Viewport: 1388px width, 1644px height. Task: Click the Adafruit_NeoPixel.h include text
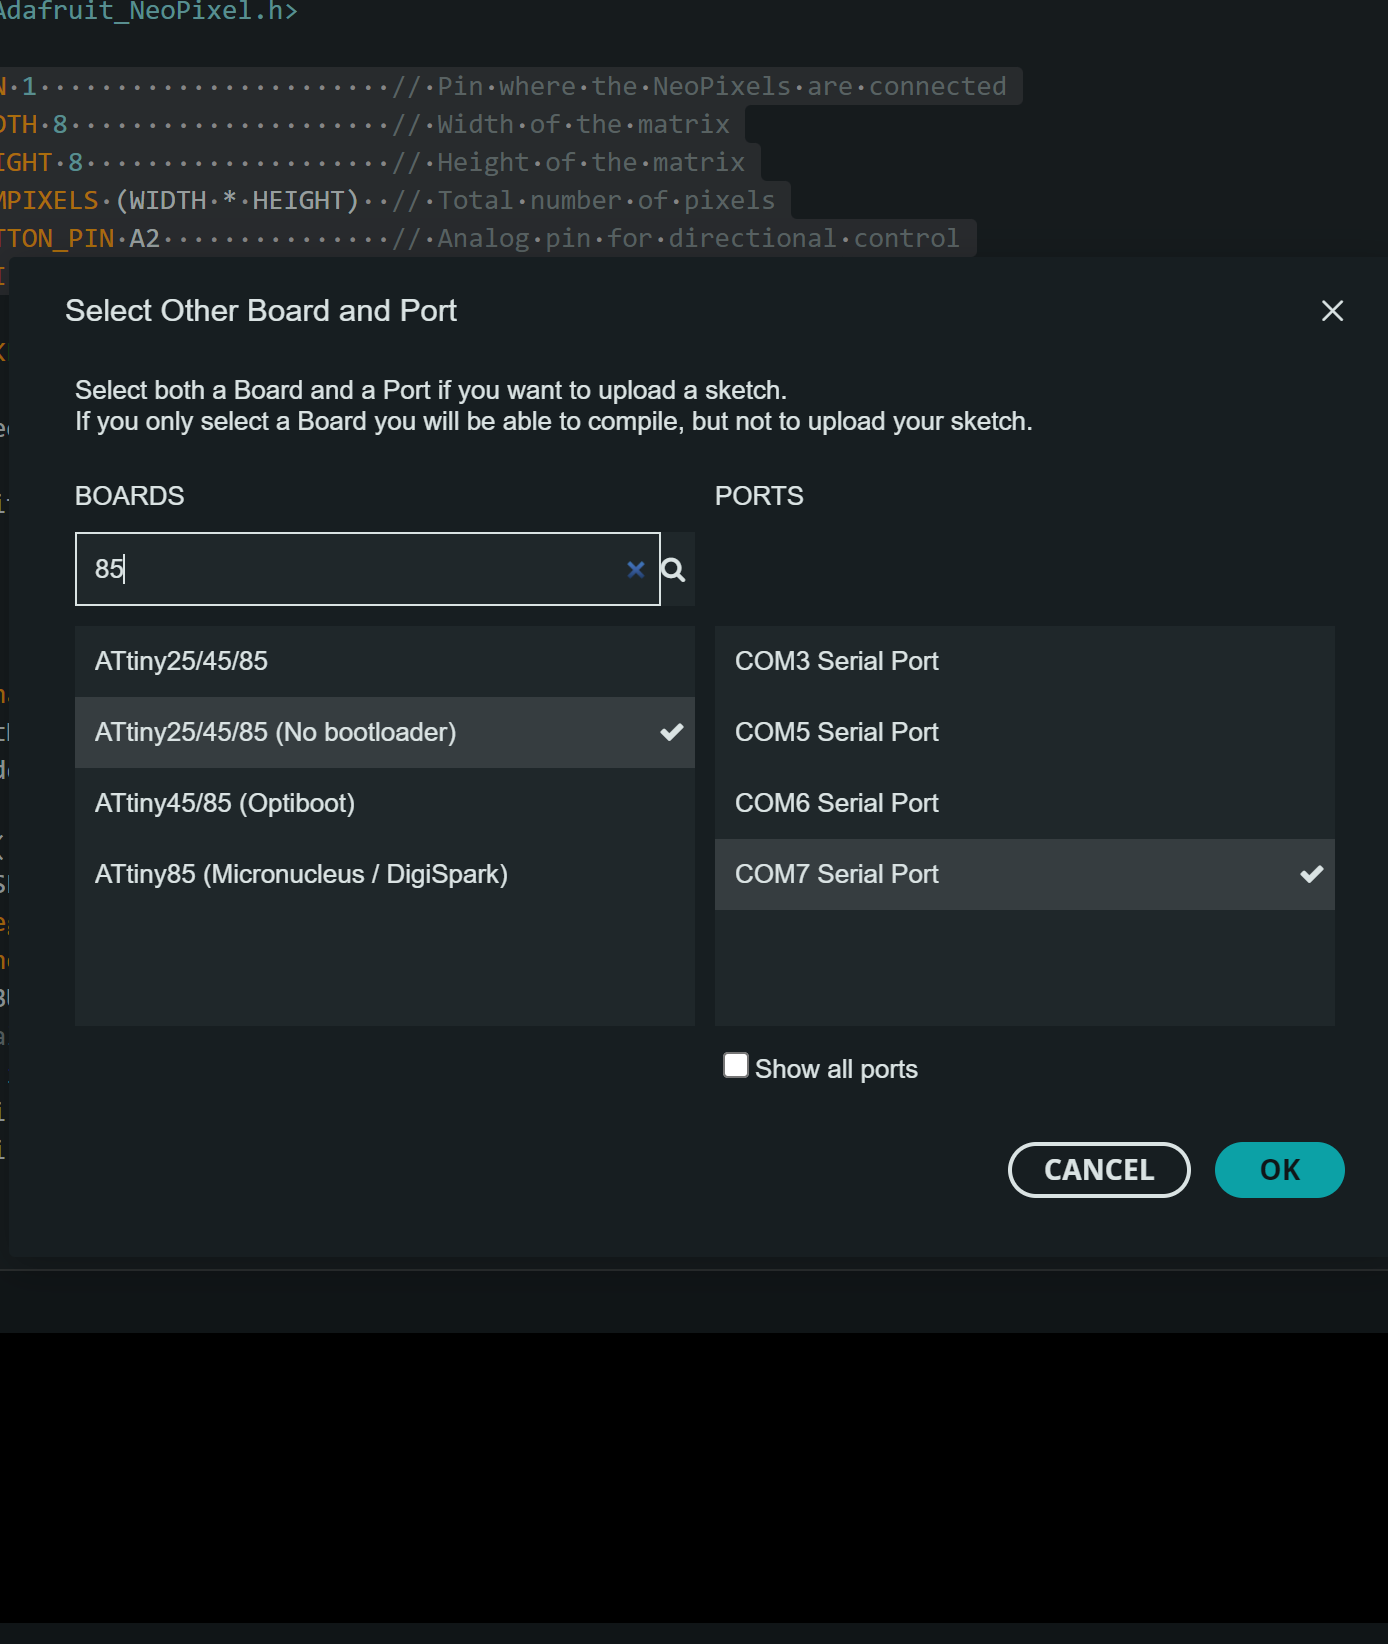148,12
